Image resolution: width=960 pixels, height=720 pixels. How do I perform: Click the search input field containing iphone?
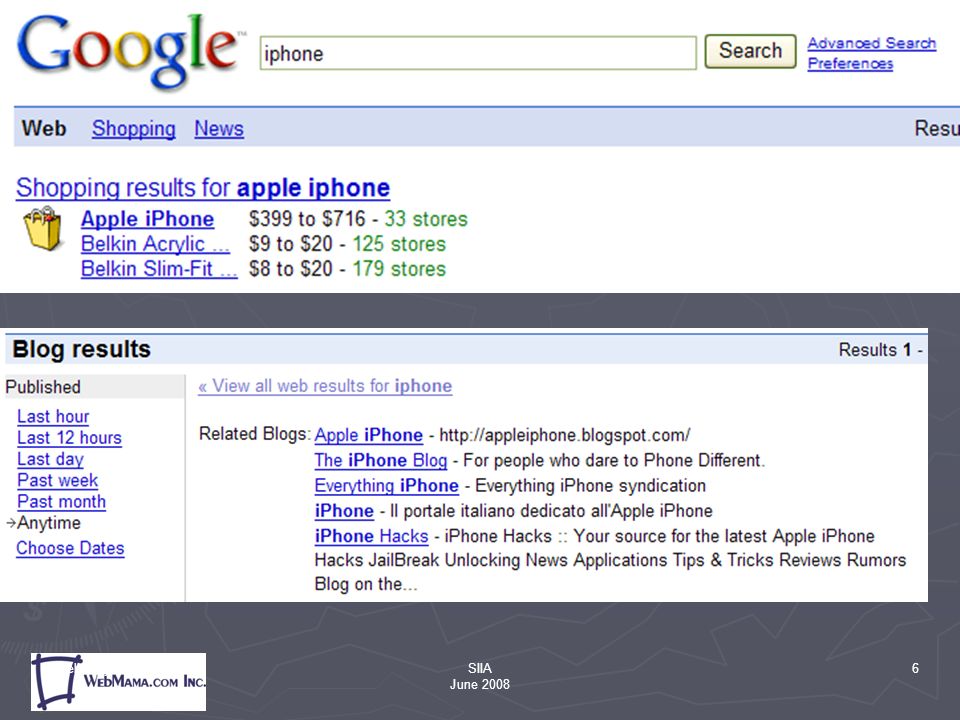pyautogui.click(x=478, y=53)
